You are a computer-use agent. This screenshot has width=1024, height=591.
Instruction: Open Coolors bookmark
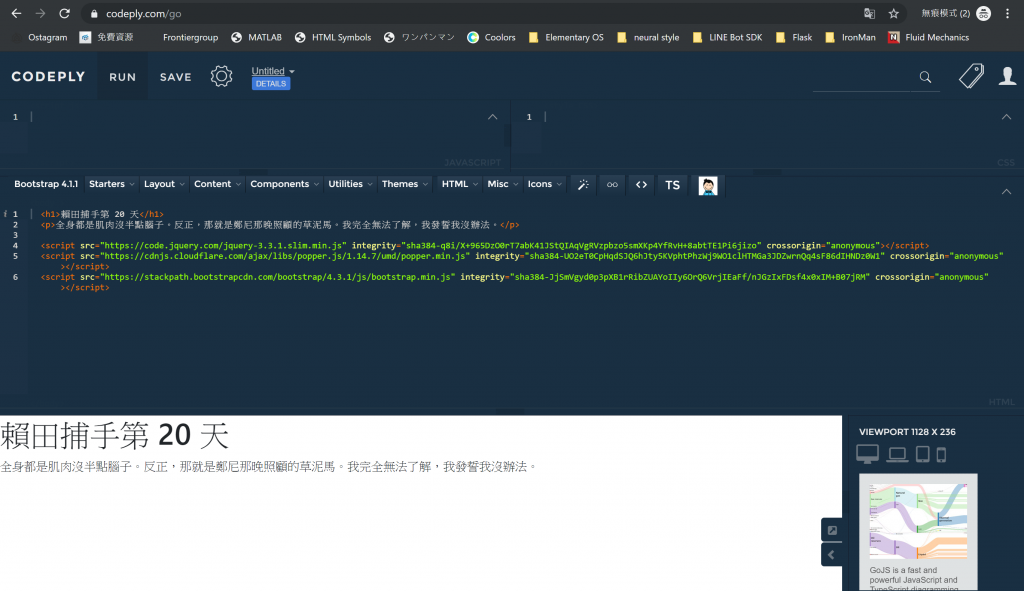[x=491, y=37]
